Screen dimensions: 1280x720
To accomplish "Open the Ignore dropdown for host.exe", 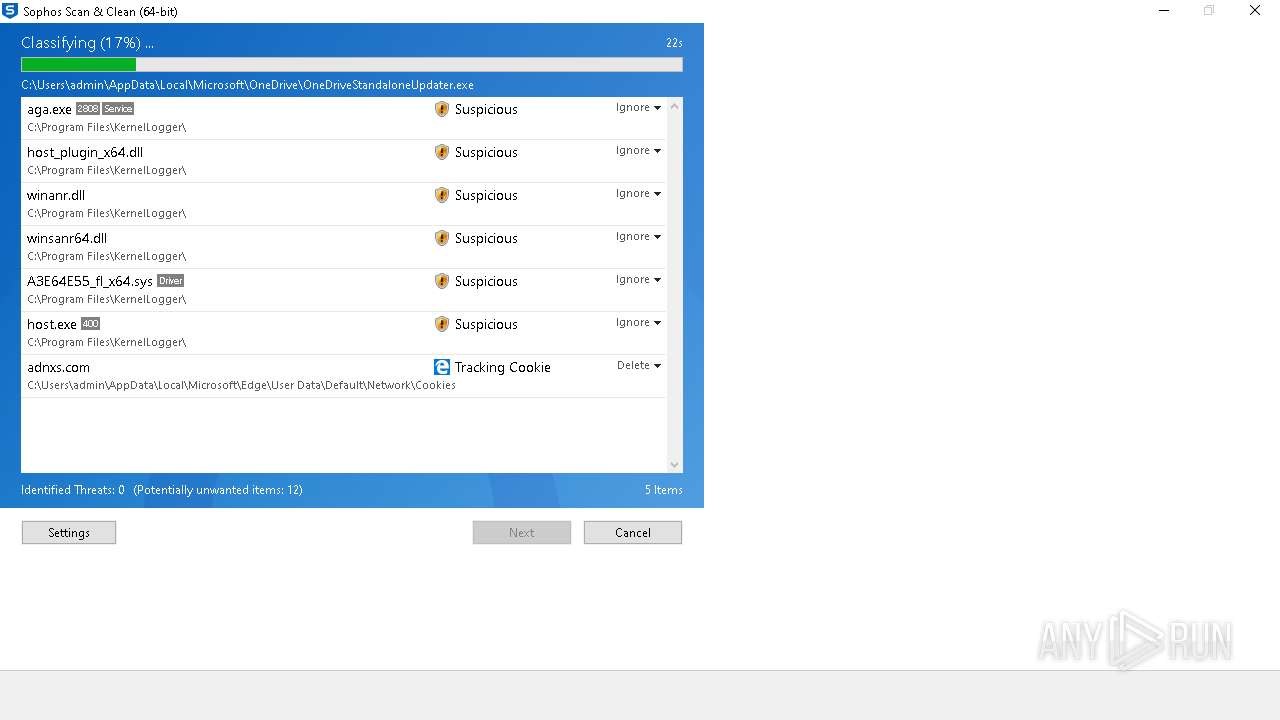I will point(638,323).
